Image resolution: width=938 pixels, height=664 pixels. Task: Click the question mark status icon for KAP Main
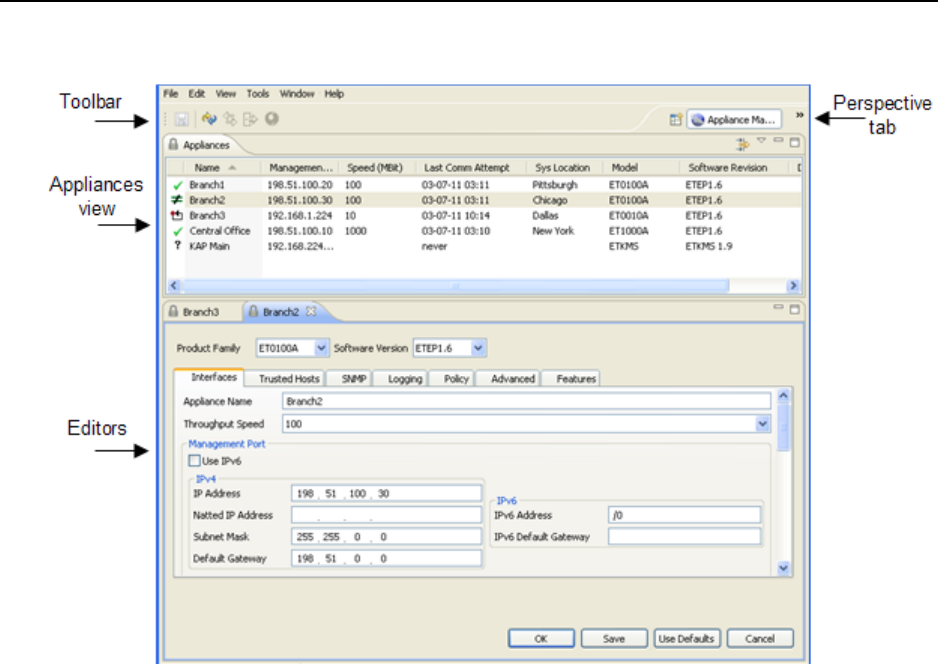coord(177,245)
